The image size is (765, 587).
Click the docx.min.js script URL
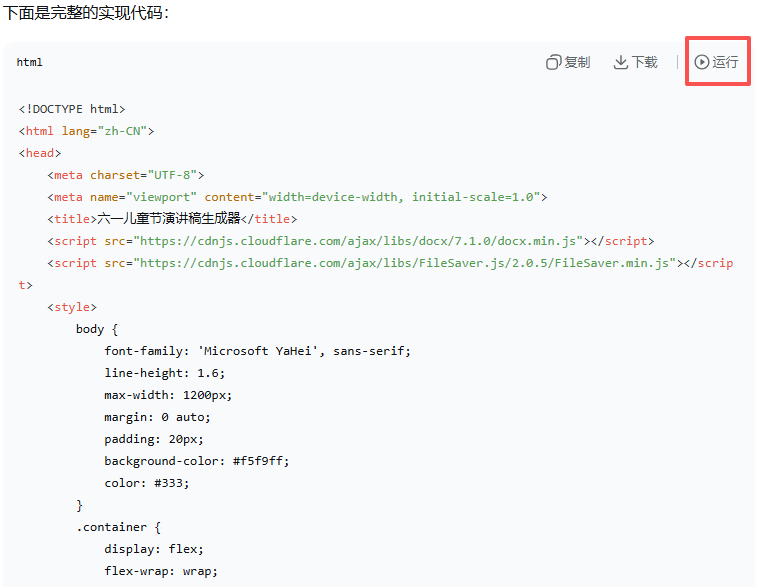pyautogui.click(x=359, y=241)
